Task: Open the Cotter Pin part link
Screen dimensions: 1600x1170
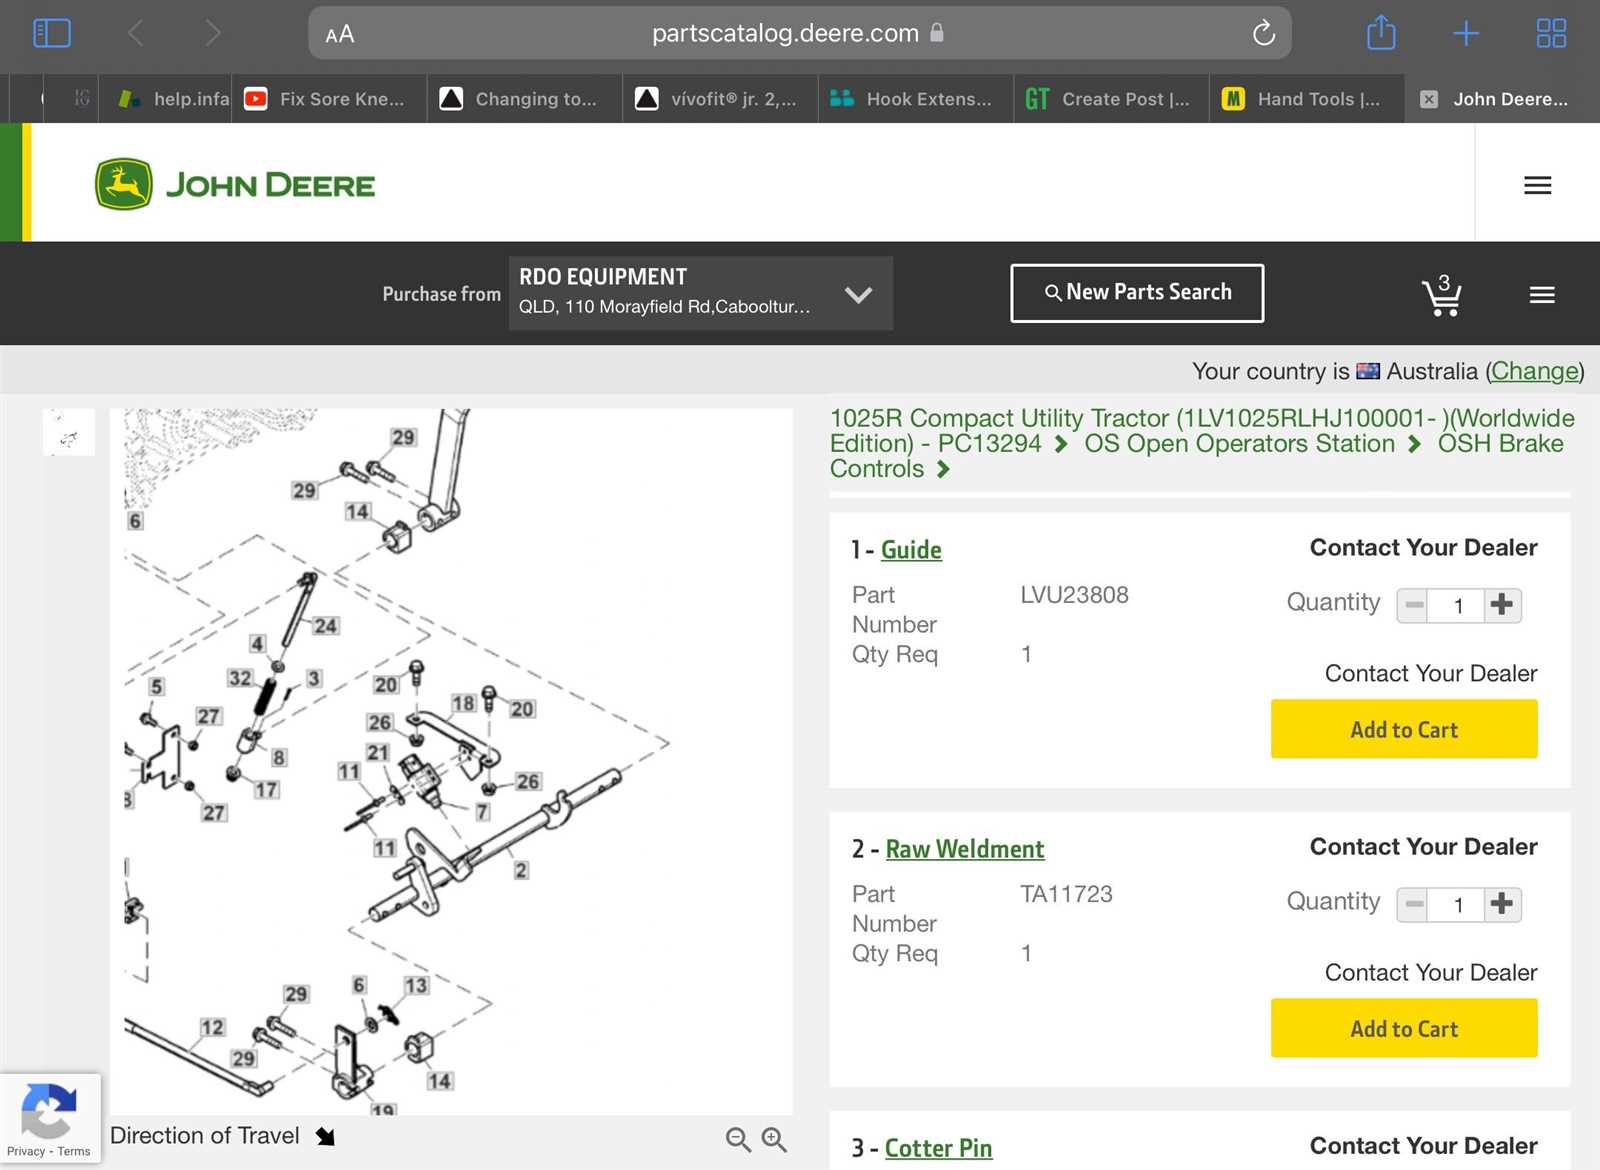Action: point(938,1148)
